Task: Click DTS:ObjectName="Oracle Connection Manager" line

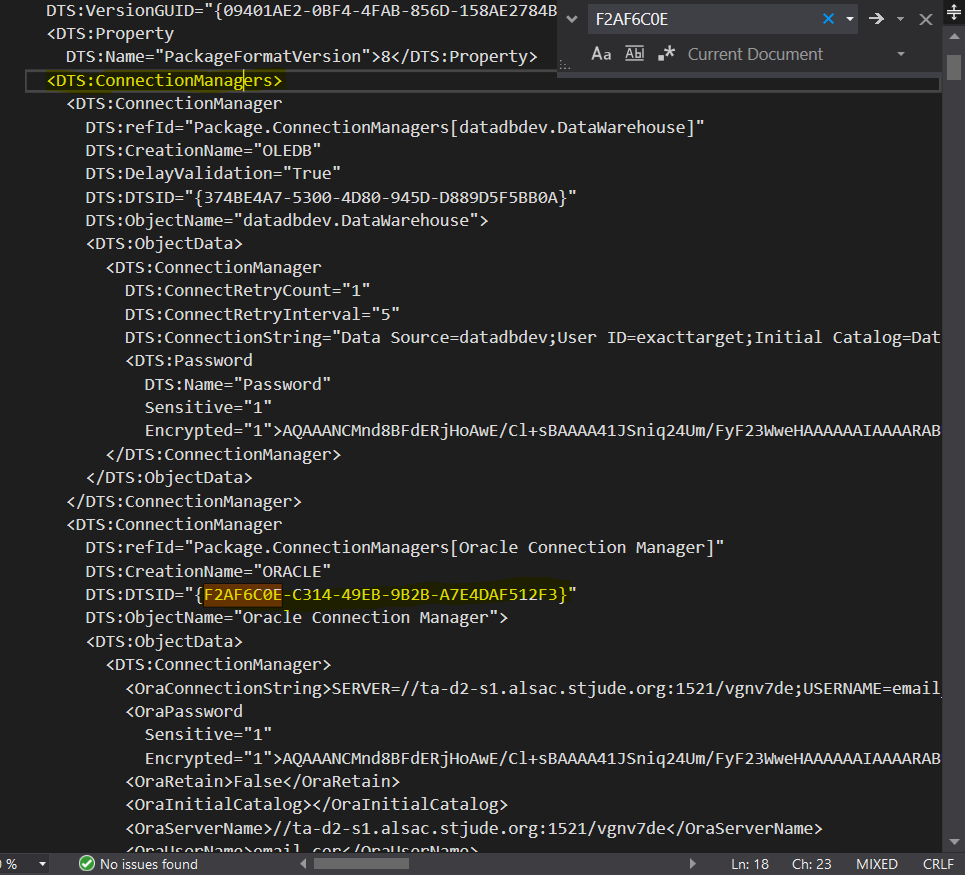Action: [x=297, y=617]
